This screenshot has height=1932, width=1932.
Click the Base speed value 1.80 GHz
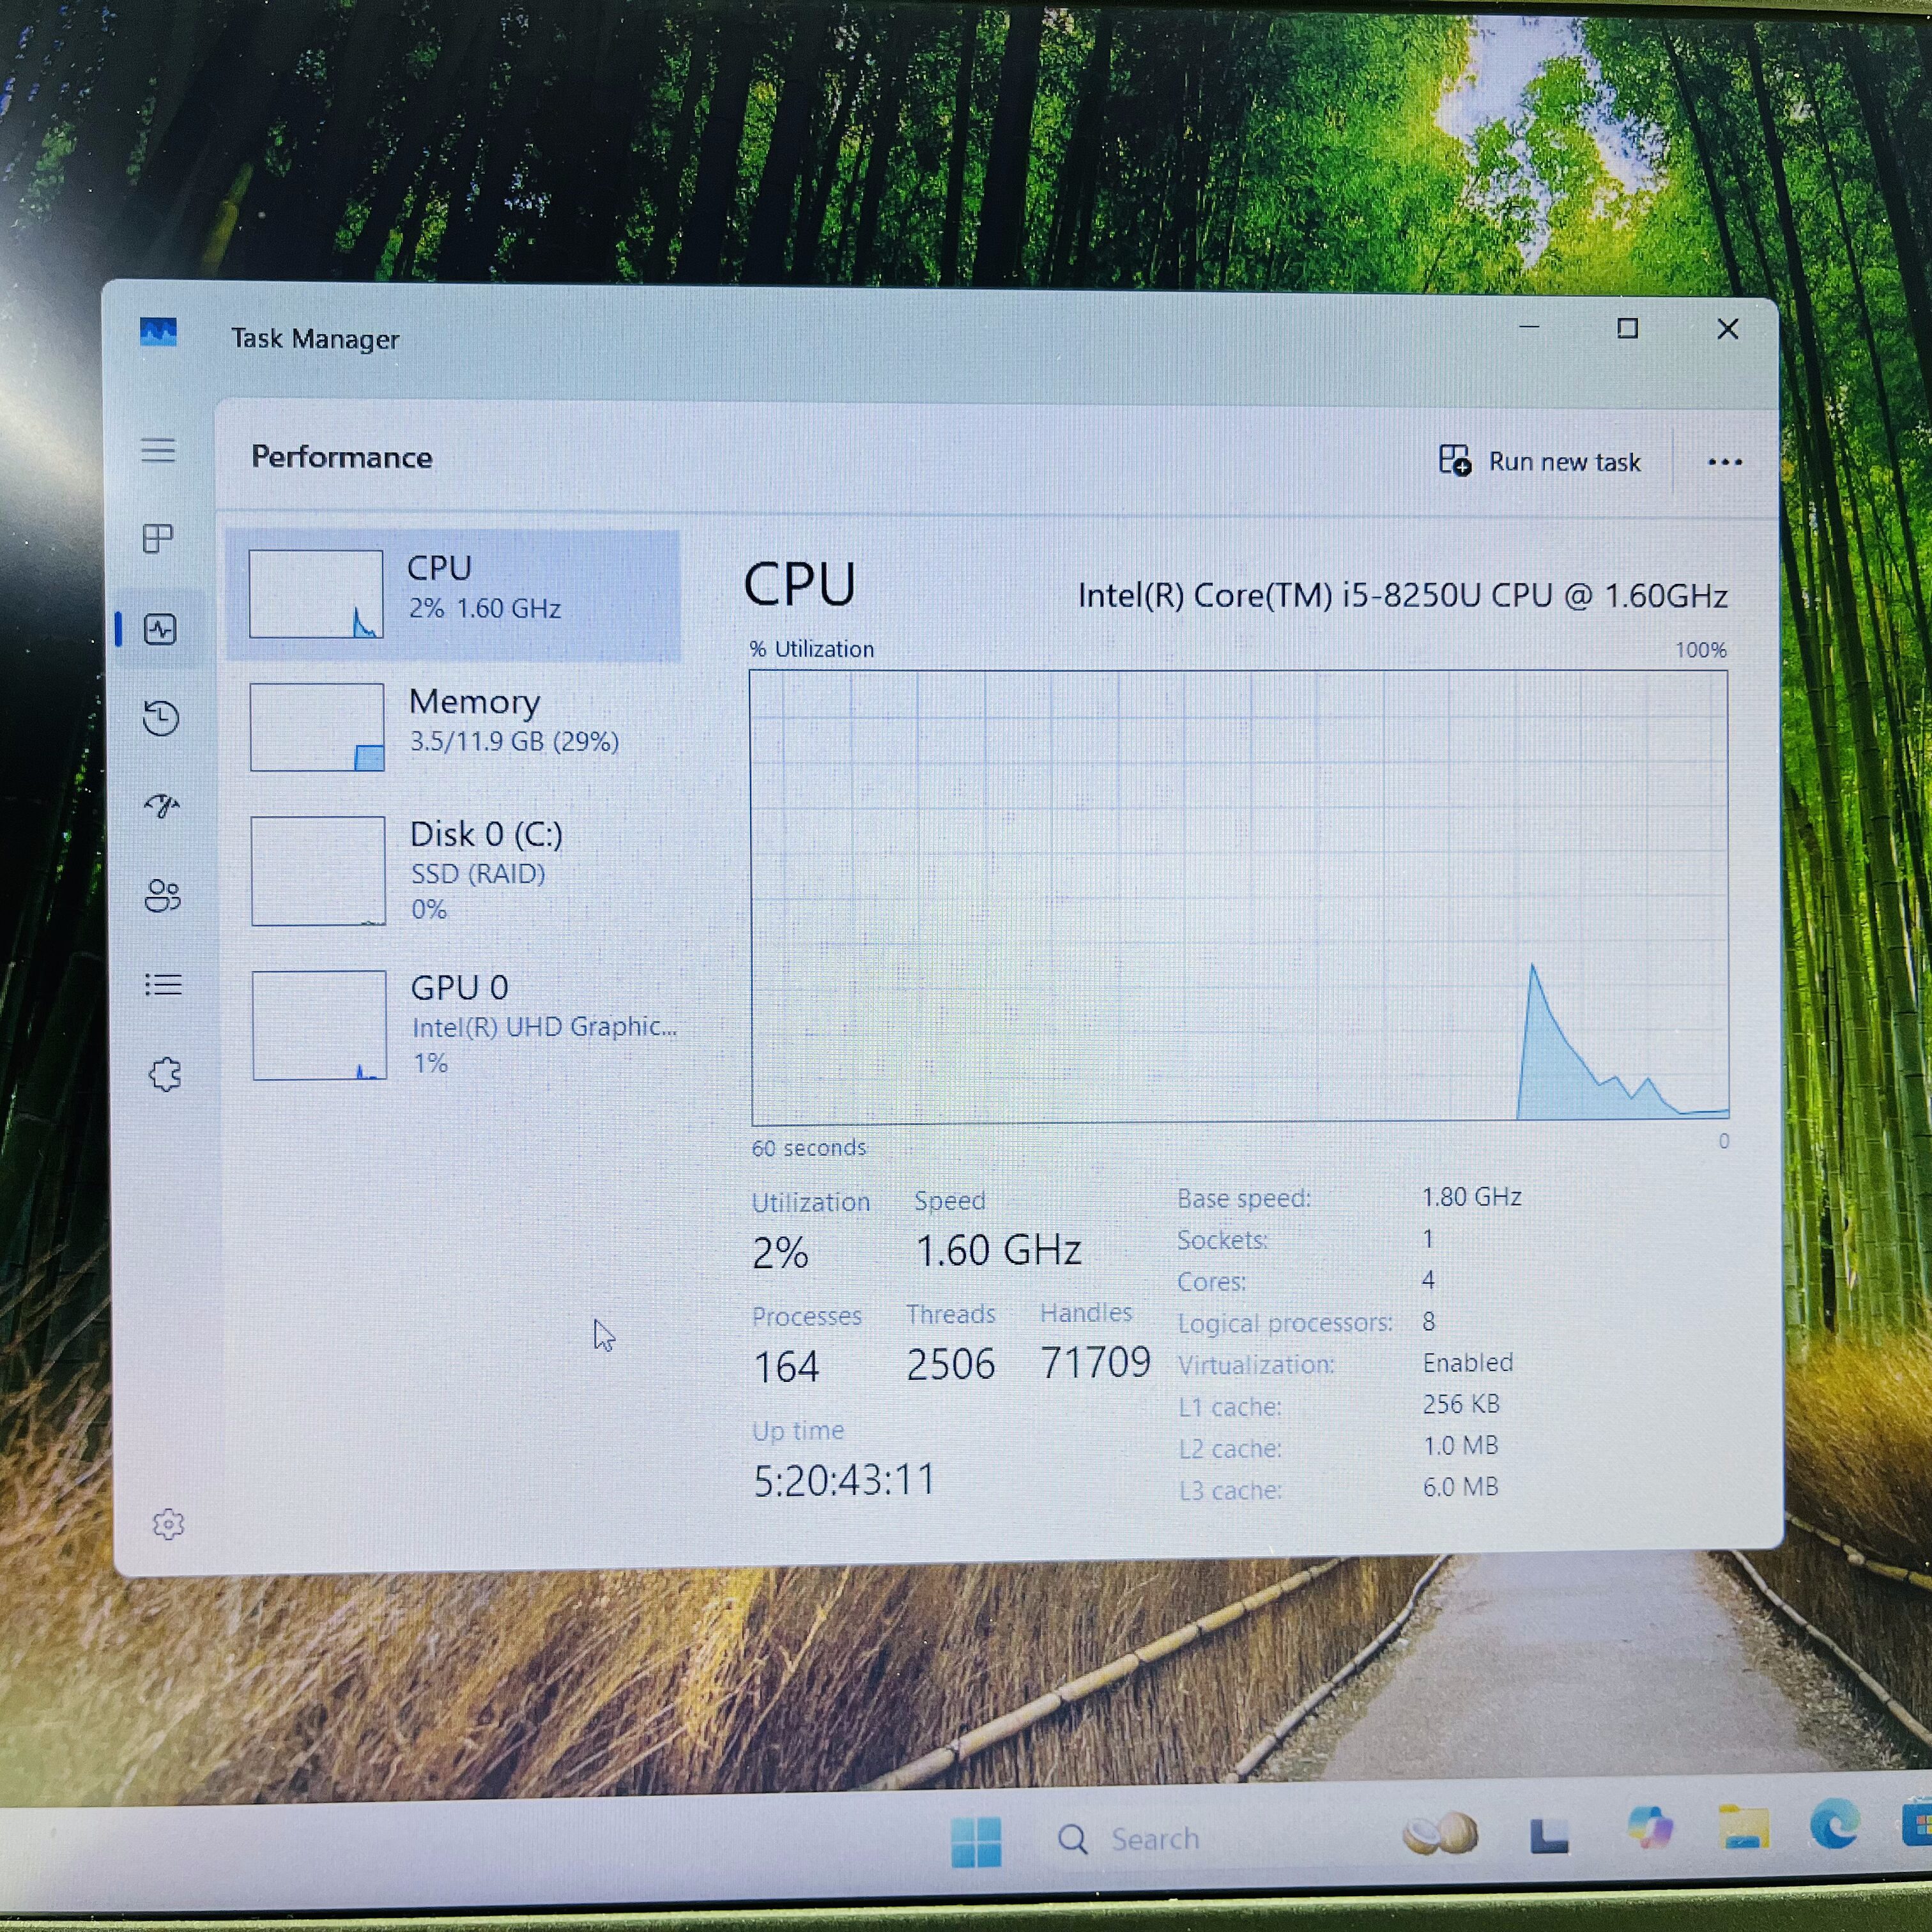coord(1471,1197)
